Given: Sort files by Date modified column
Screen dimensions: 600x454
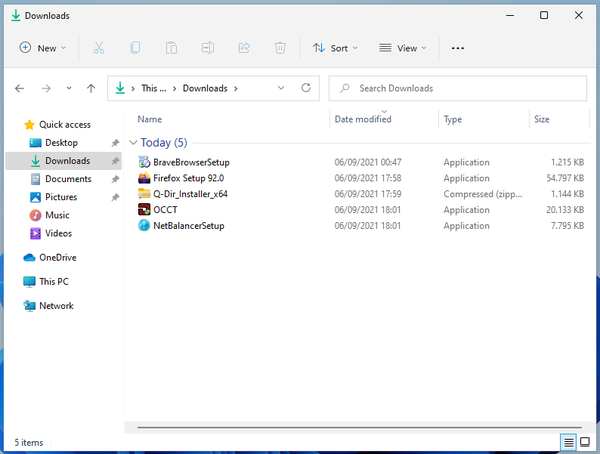Looking at the screenshot, I should (363, 119).
